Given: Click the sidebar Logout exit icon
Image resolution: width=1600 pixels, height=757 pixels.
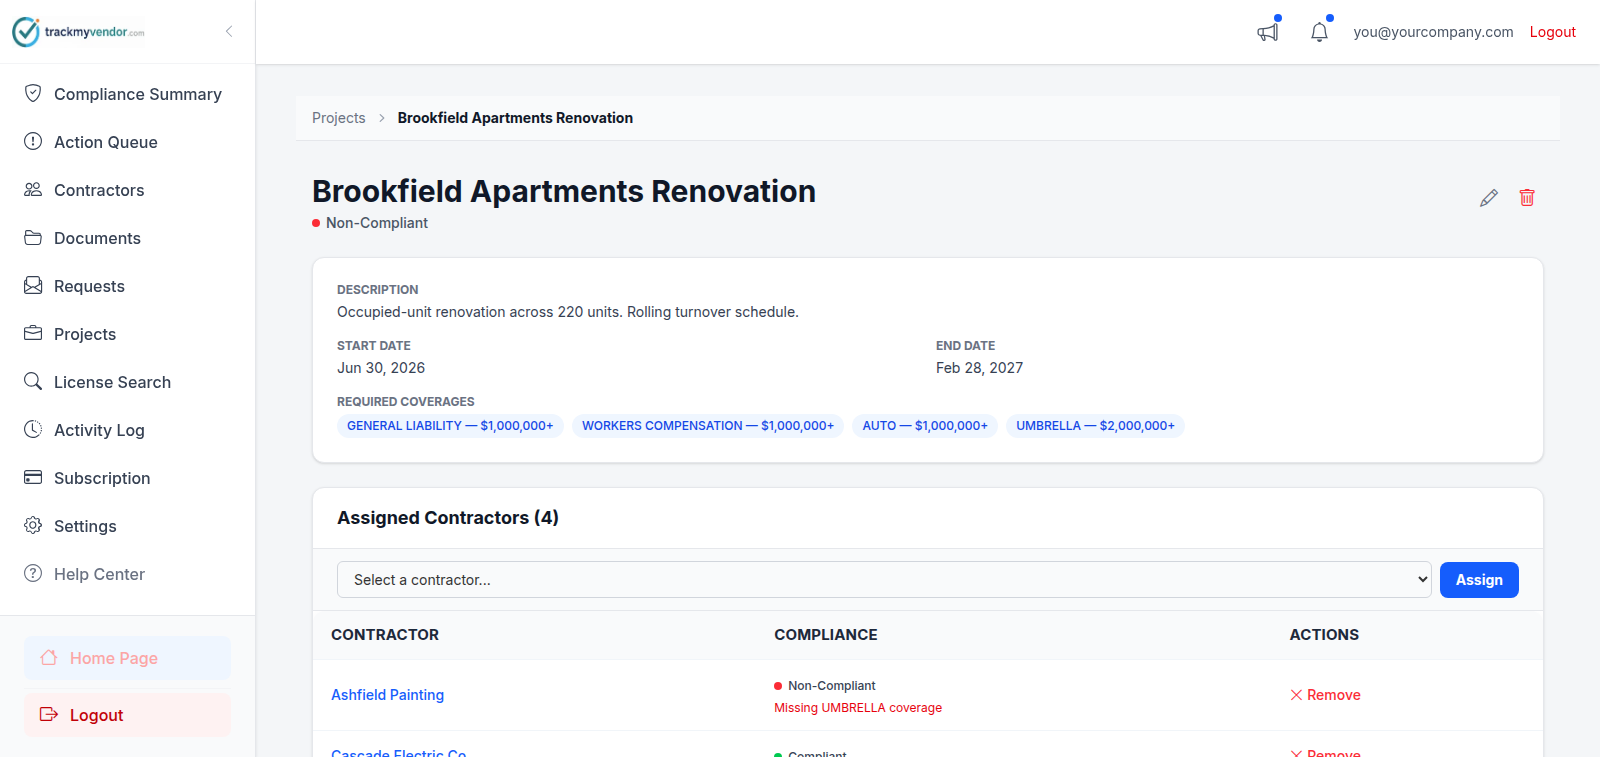Looking at the screenshot, I should click(48, 714).
